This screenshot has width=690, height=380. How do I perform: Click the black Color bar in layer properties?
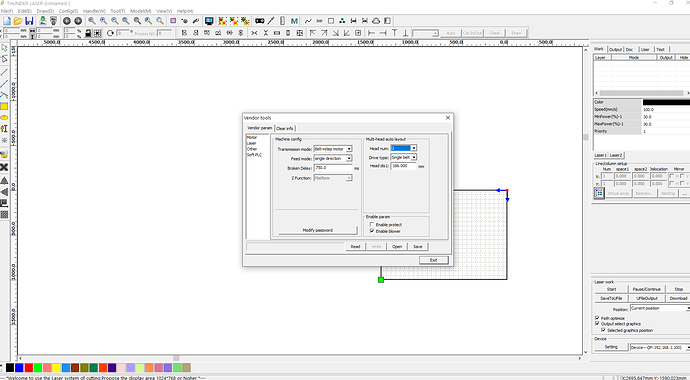pos(666,102)
